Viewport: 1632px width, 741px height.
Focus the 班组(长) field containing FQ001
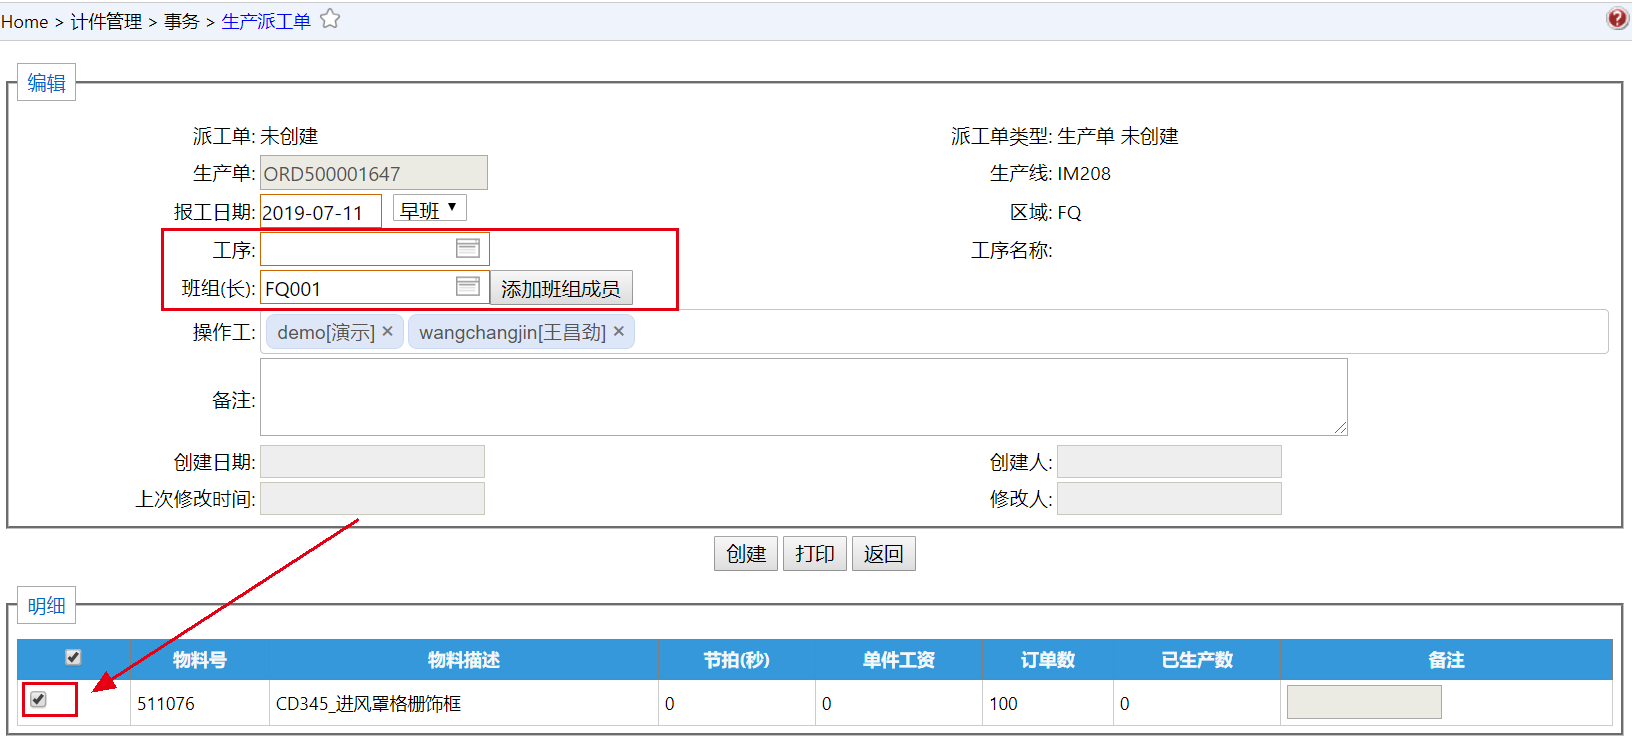coord(374,288)
